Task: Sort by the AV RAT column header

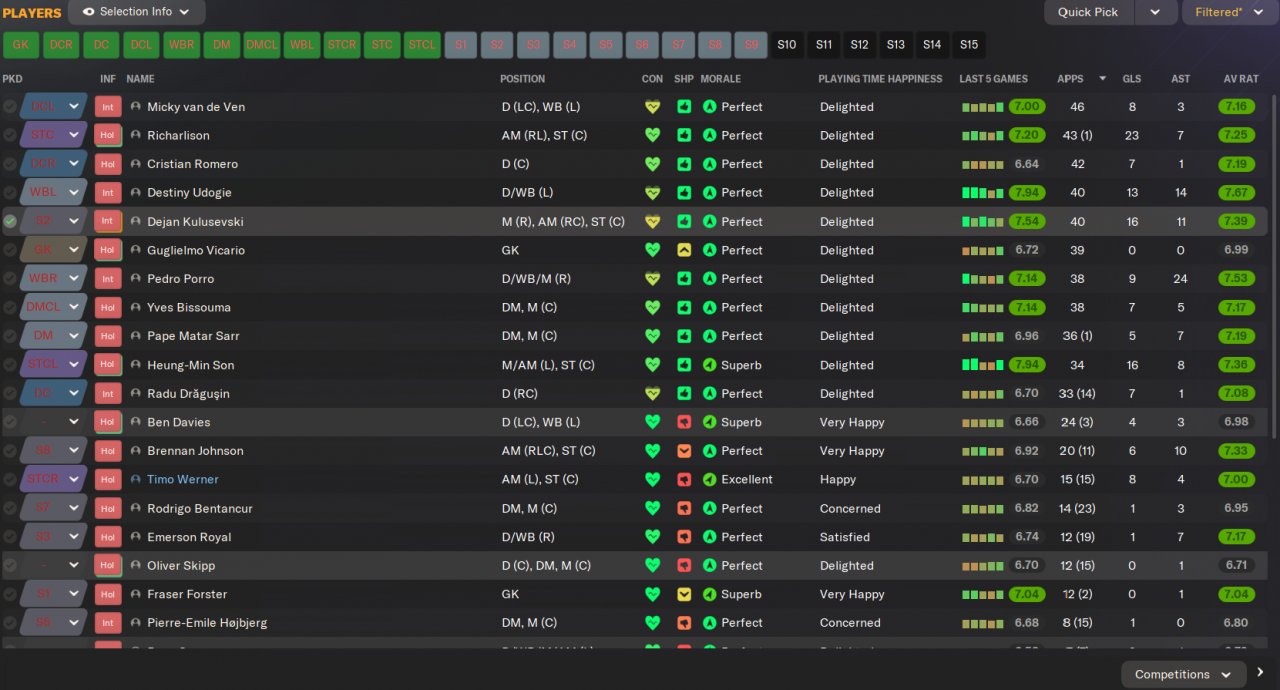Action: 1242,79
